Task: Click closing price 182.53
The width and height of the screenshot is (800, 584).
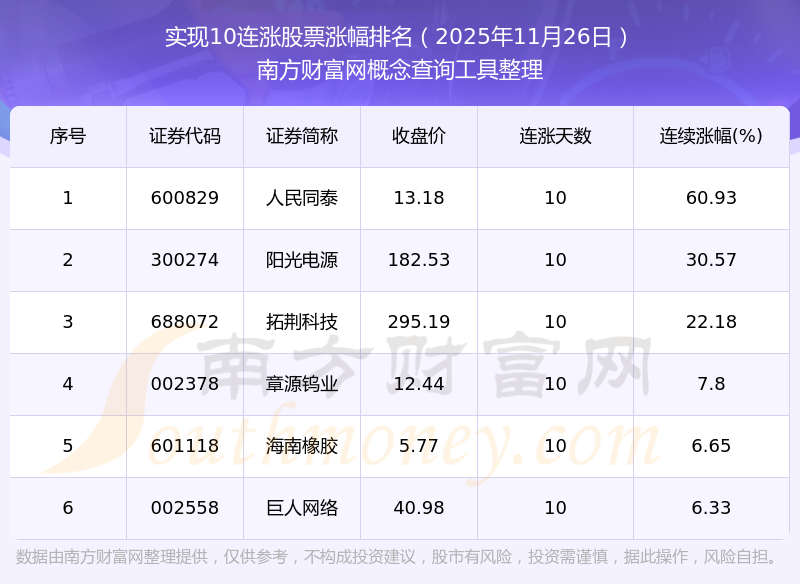Action: click(419, 260)
